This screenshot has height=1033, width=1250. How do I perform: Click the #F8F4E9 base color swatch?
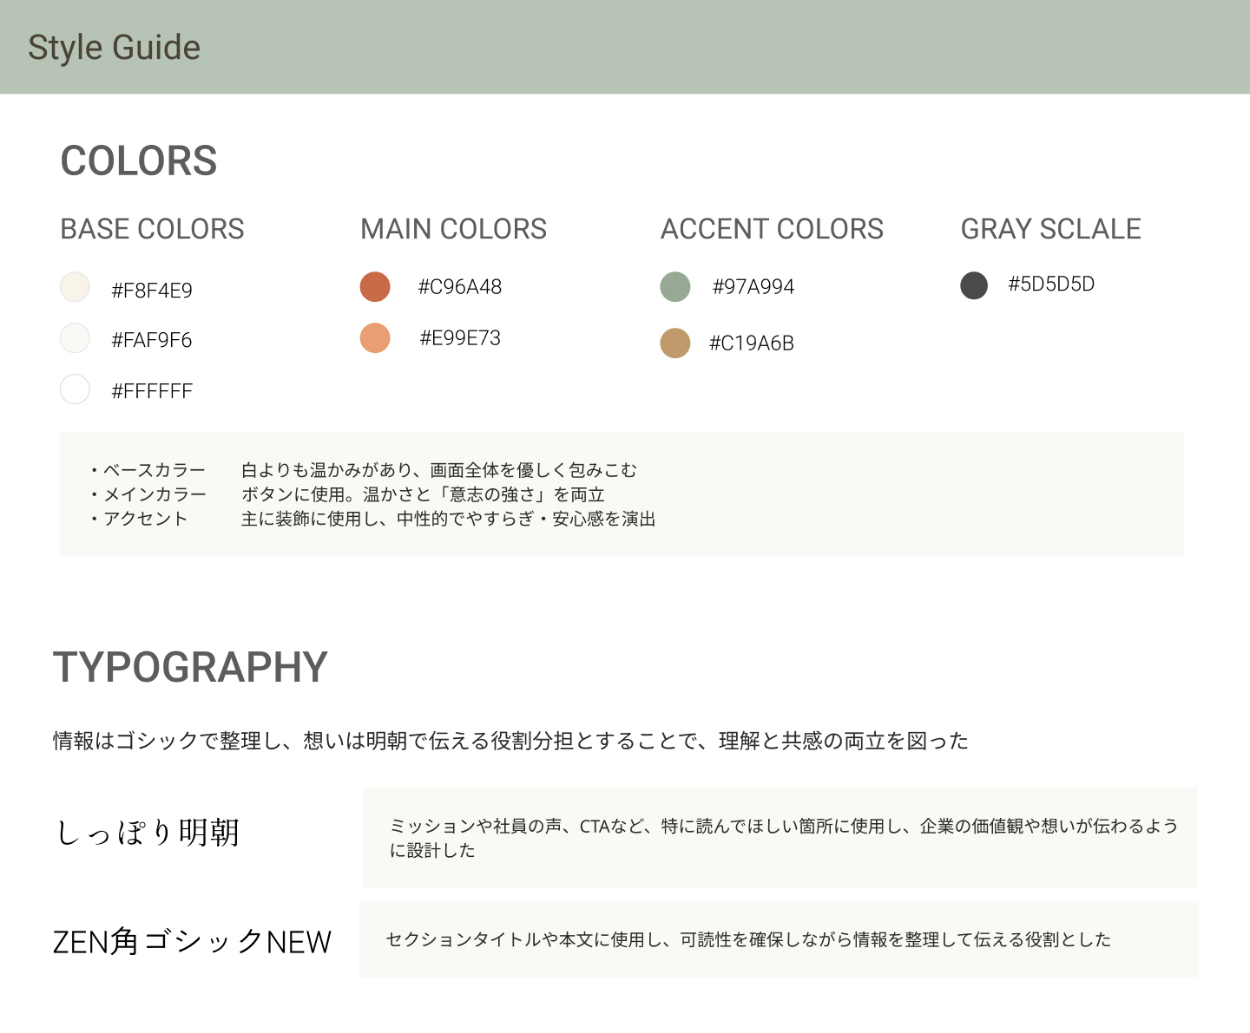coord(75,288)
